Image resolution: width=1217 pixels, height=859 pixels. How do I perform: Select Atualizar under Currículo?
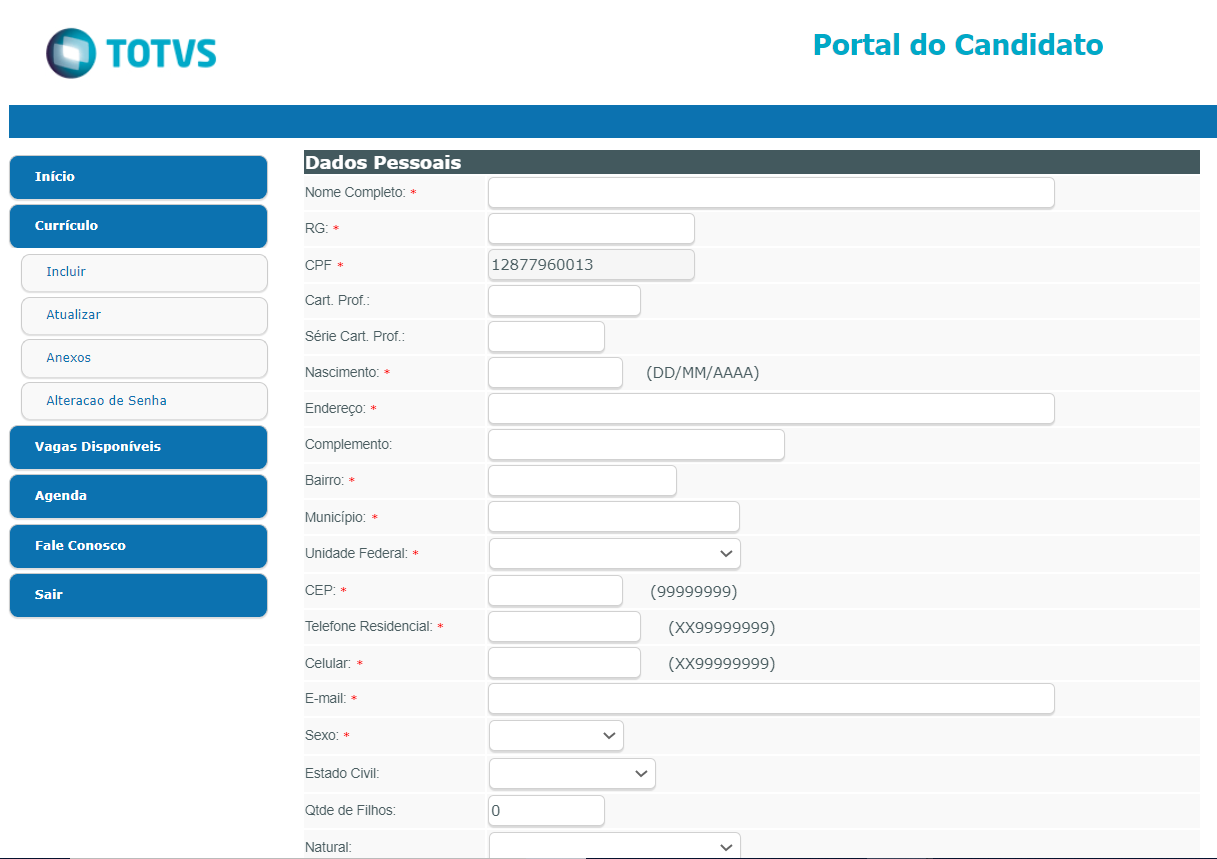click(x=144, y=315)
